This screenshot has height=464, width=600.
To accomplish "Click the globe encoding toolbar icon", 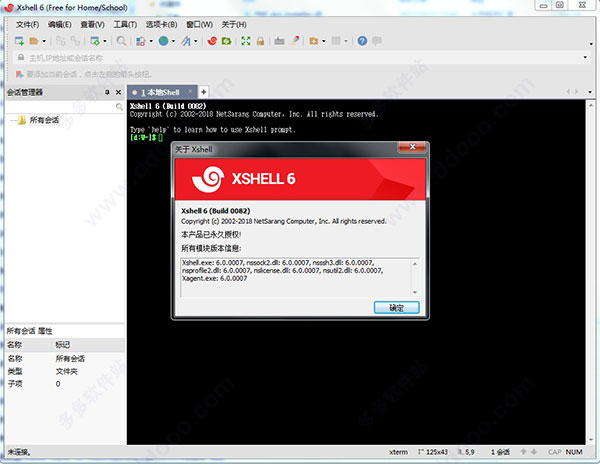I will 163,41.
